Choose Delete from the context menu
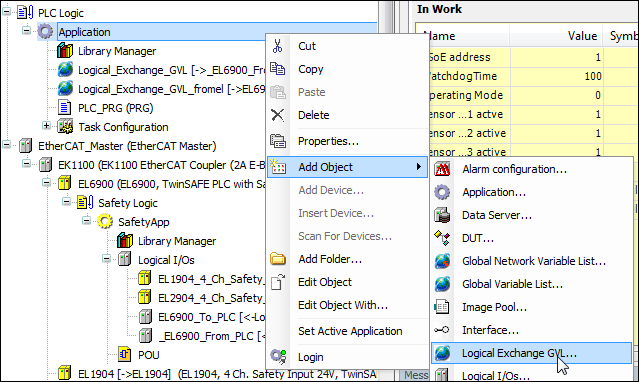The width and height of the screenshot is (639, 382). [347, 115]
